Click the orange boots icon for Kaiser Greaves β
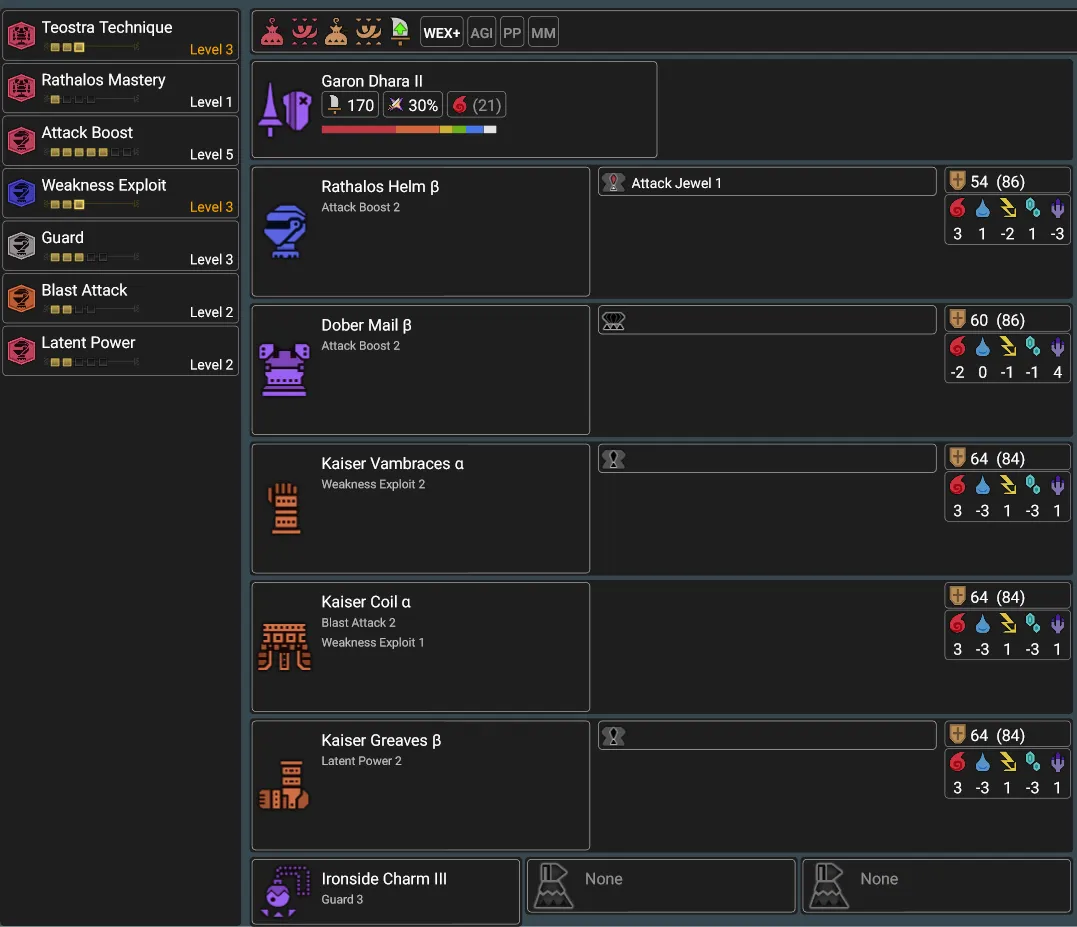Screen dimensions: 1077x927 (284, 786)
